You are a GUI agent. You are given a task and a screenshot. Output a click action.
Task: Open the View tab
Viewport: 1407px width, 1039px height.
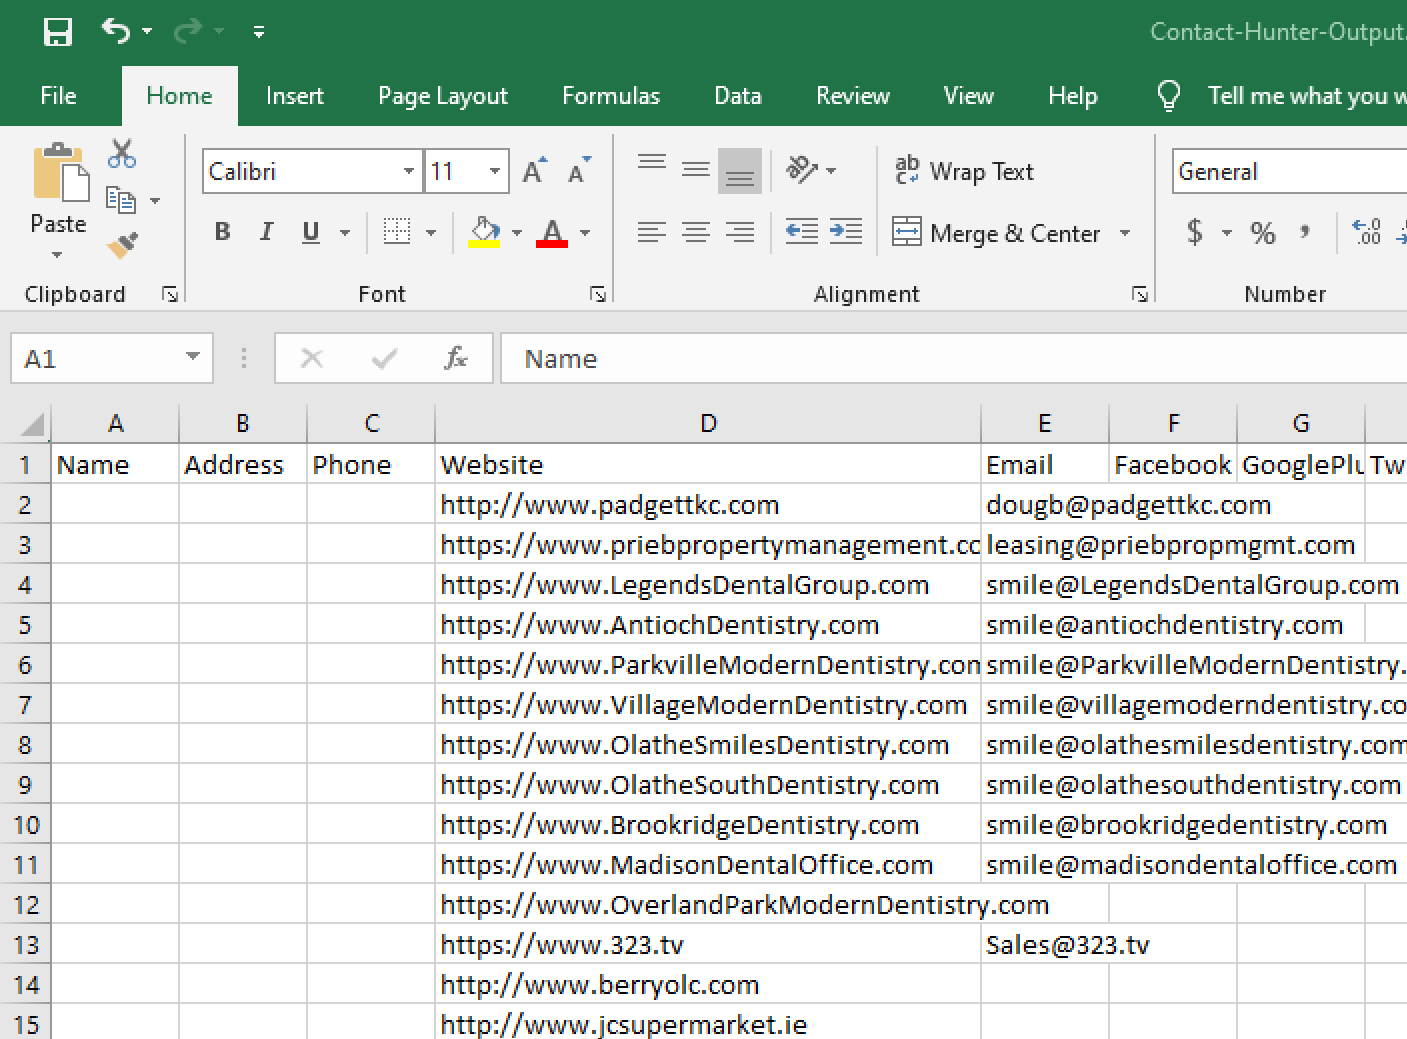(969, 96)
